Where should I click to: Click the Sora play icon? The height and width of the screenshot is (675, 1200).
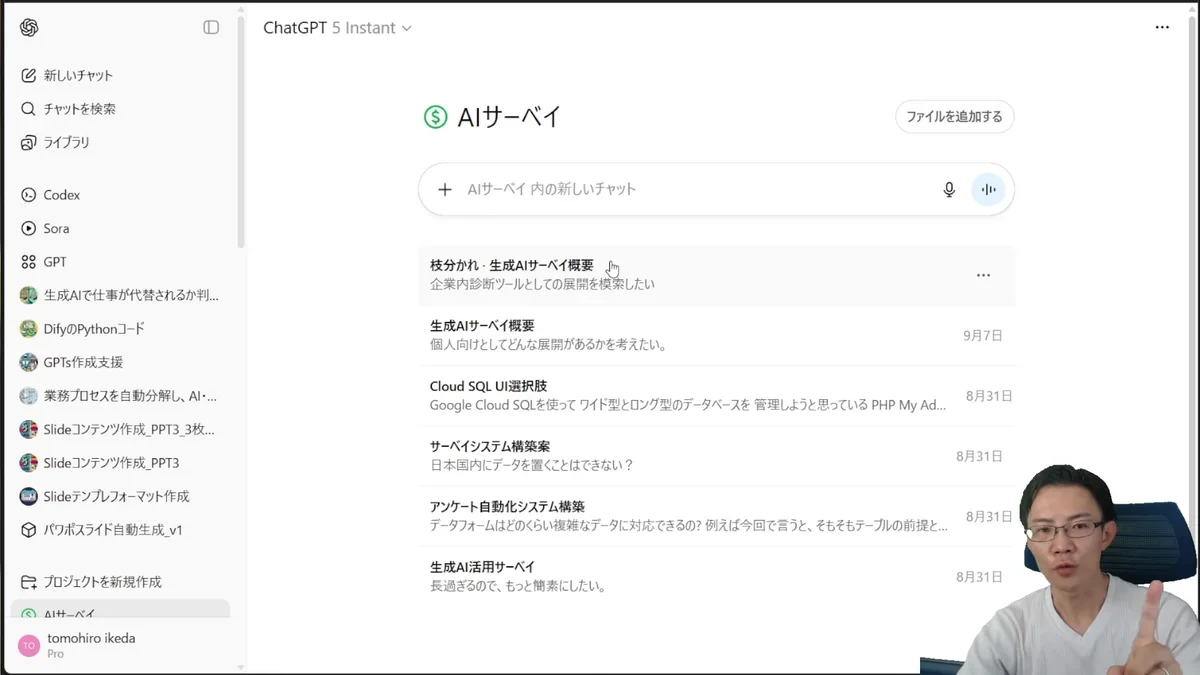(x=28, y=228)
